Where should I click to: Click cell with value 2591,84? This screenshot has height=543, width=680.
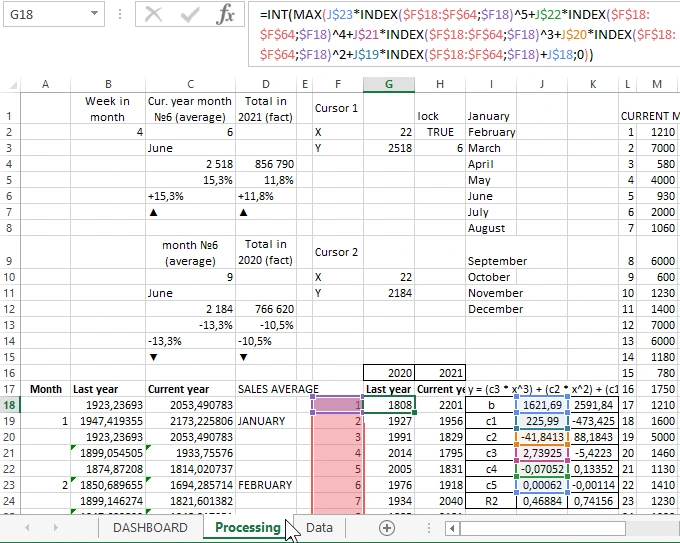click(593, 405)
